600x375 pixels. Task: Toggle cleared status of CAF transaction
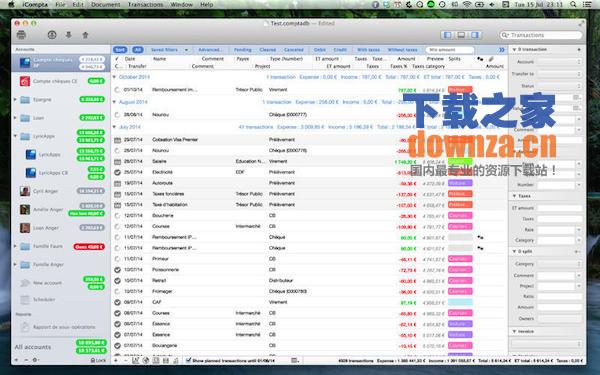click(x=117, y=302)
